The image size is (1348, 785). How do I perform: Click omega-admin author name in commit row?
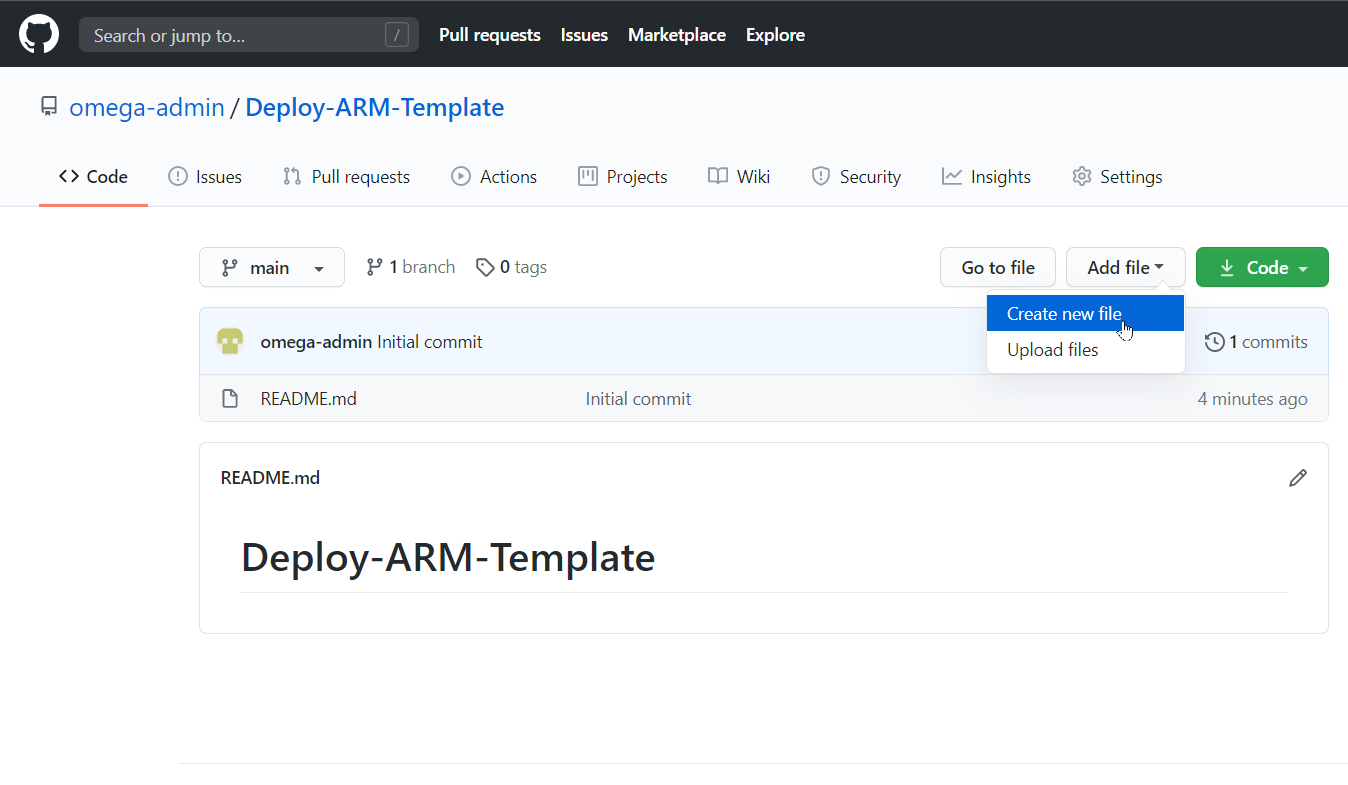(316, 342)
